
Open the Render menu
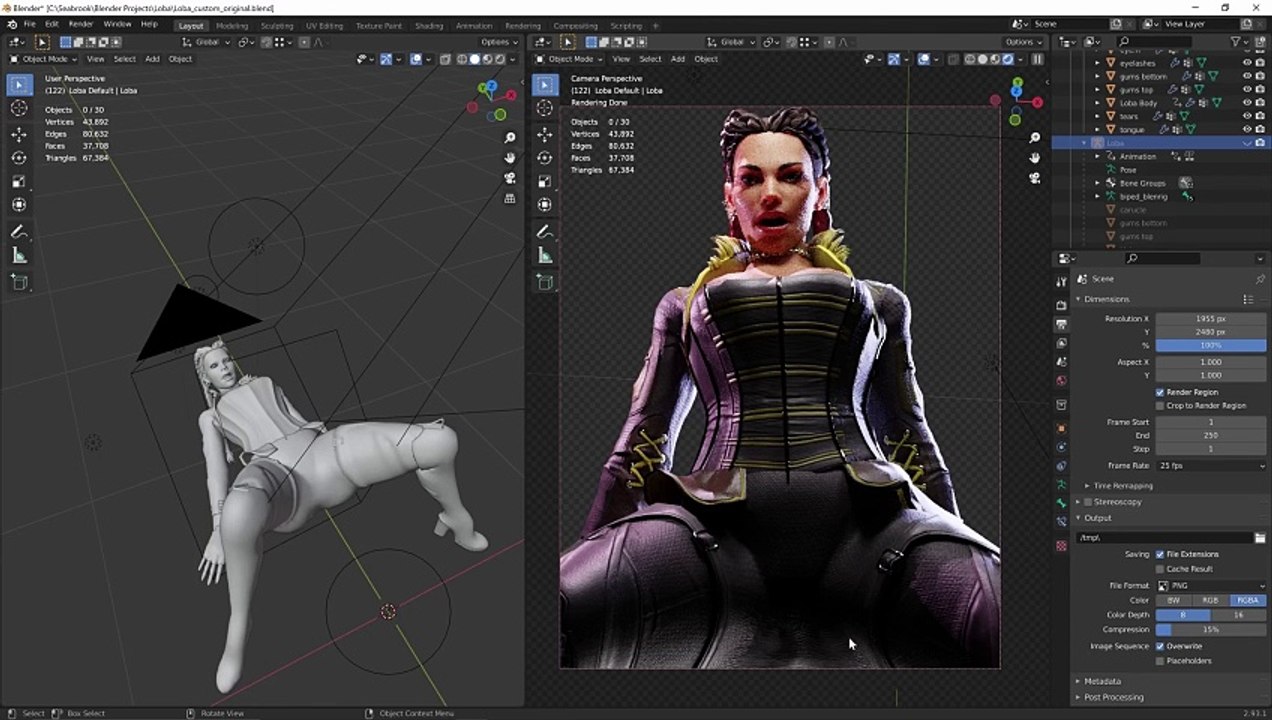click(x=80, y=24)
